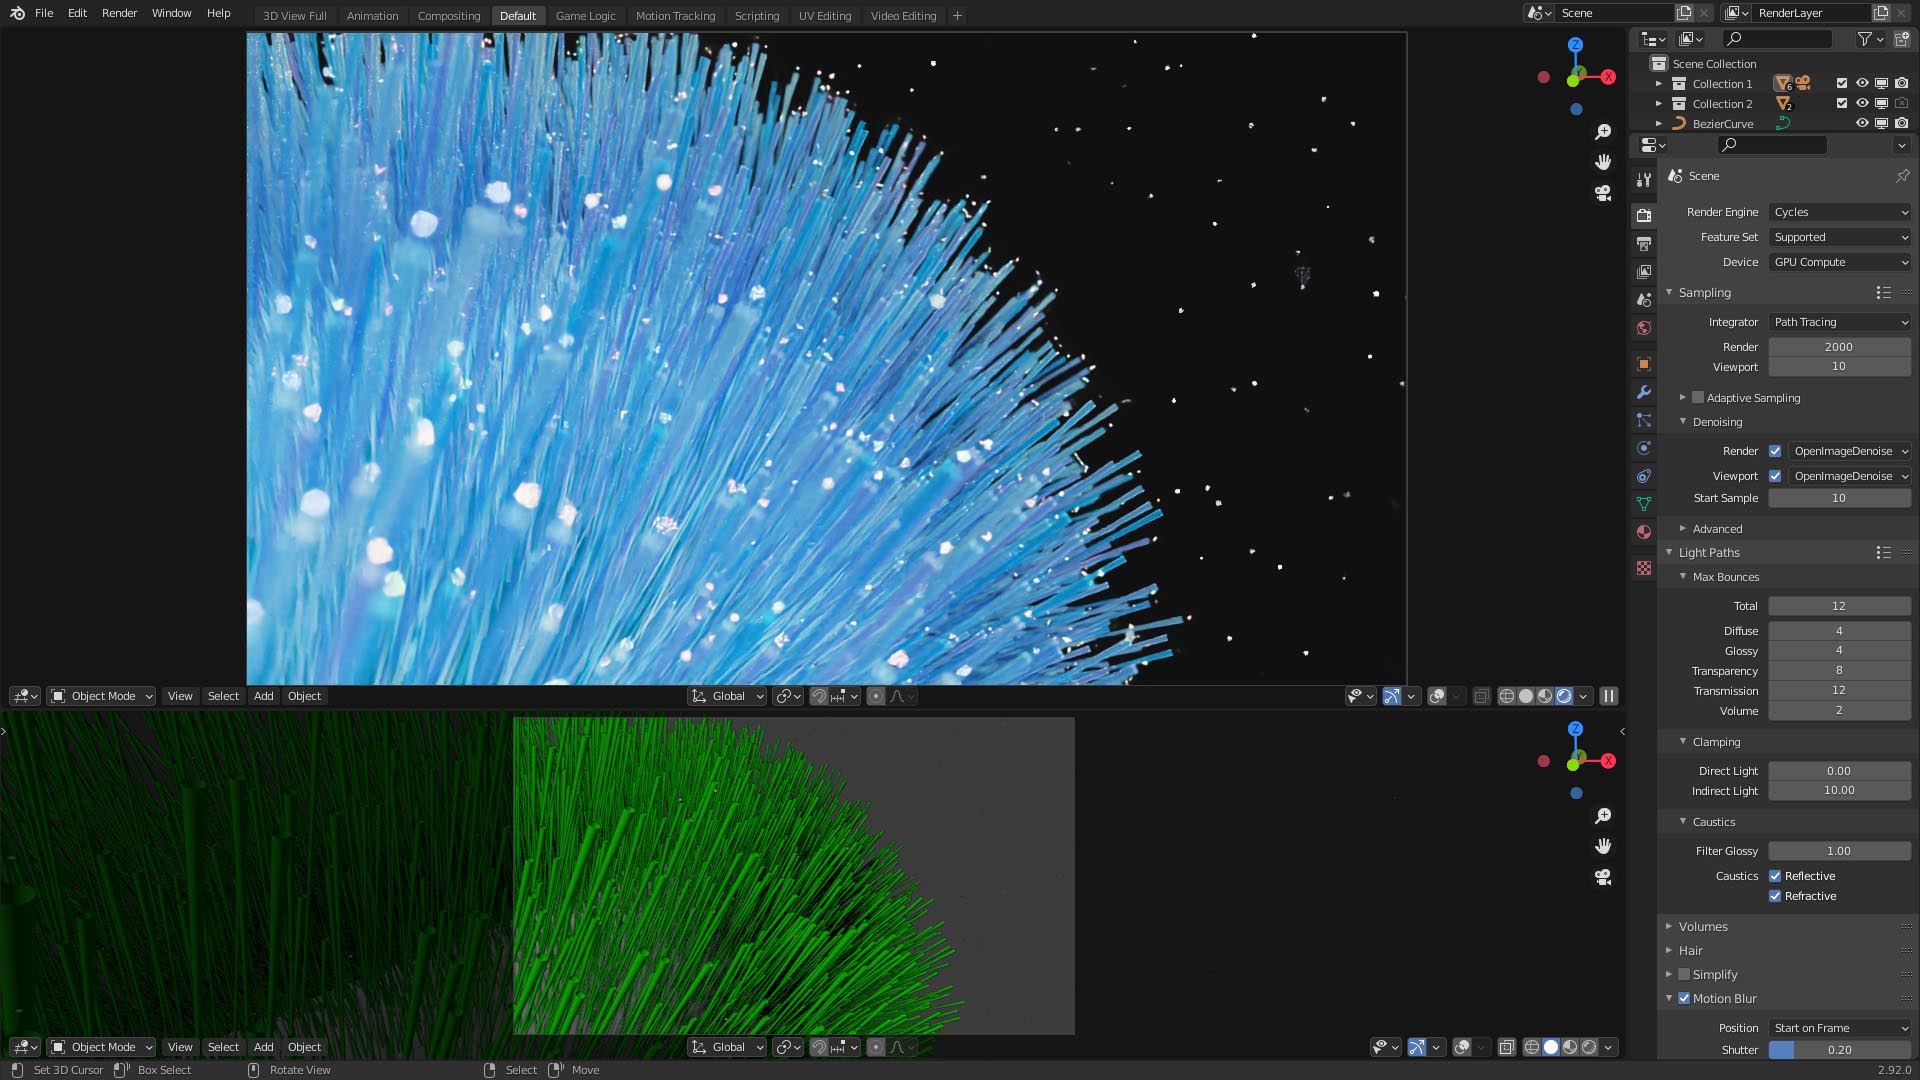Hide BezierCurve with its eye icon
1920x1080 pixels.
click(x=1862, y=124)
